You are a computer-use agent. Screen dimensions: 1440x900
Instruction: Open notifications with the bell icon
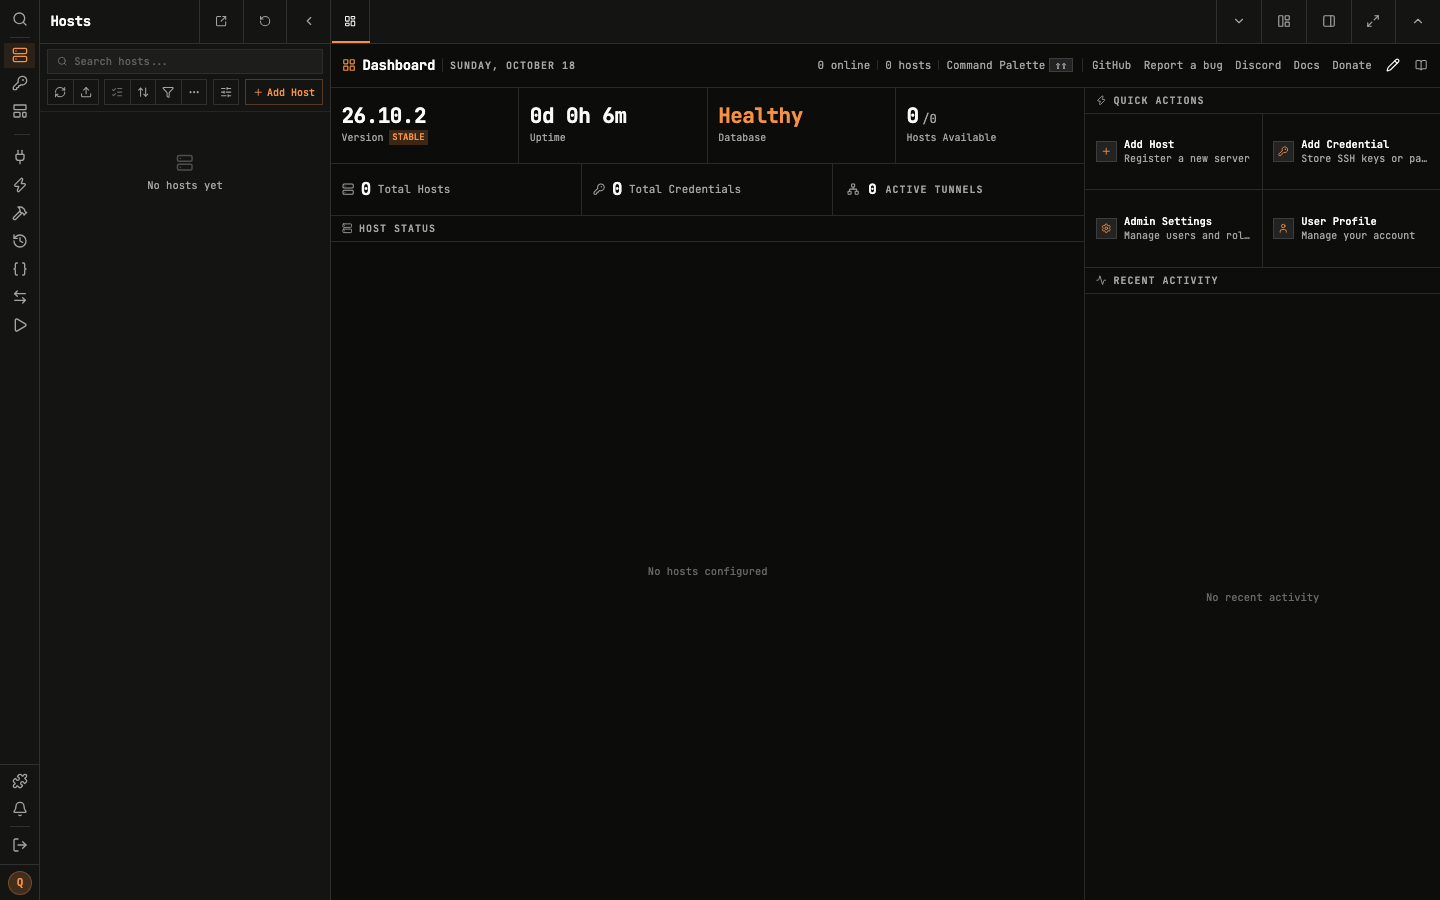[x=19, y=809]
